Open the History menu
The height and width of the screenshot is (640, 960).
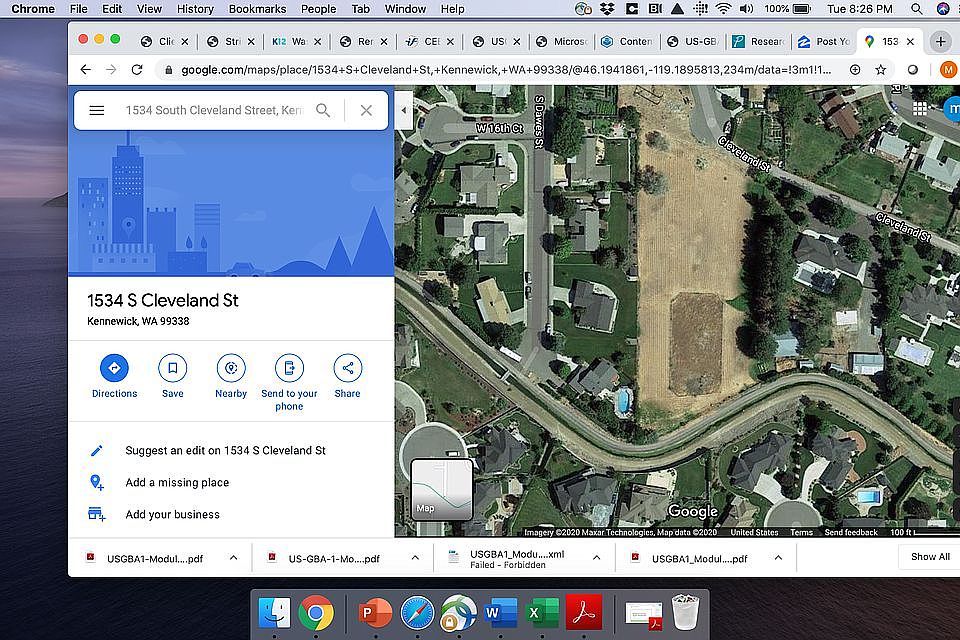pos(195,9)
